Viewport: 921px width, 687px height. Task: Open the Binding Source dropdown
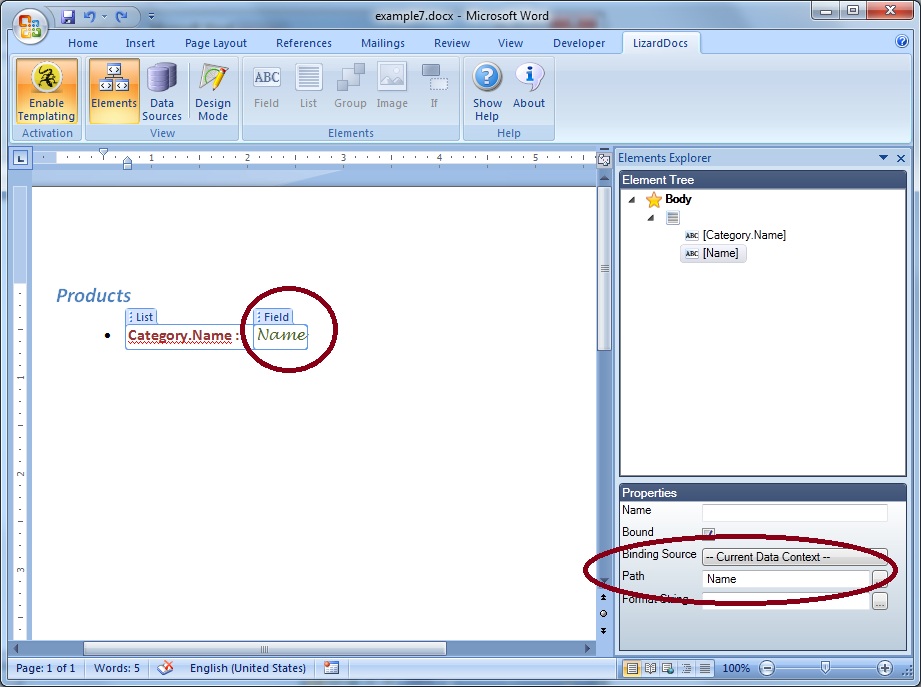pyautogui.click(x=794, y=557)
